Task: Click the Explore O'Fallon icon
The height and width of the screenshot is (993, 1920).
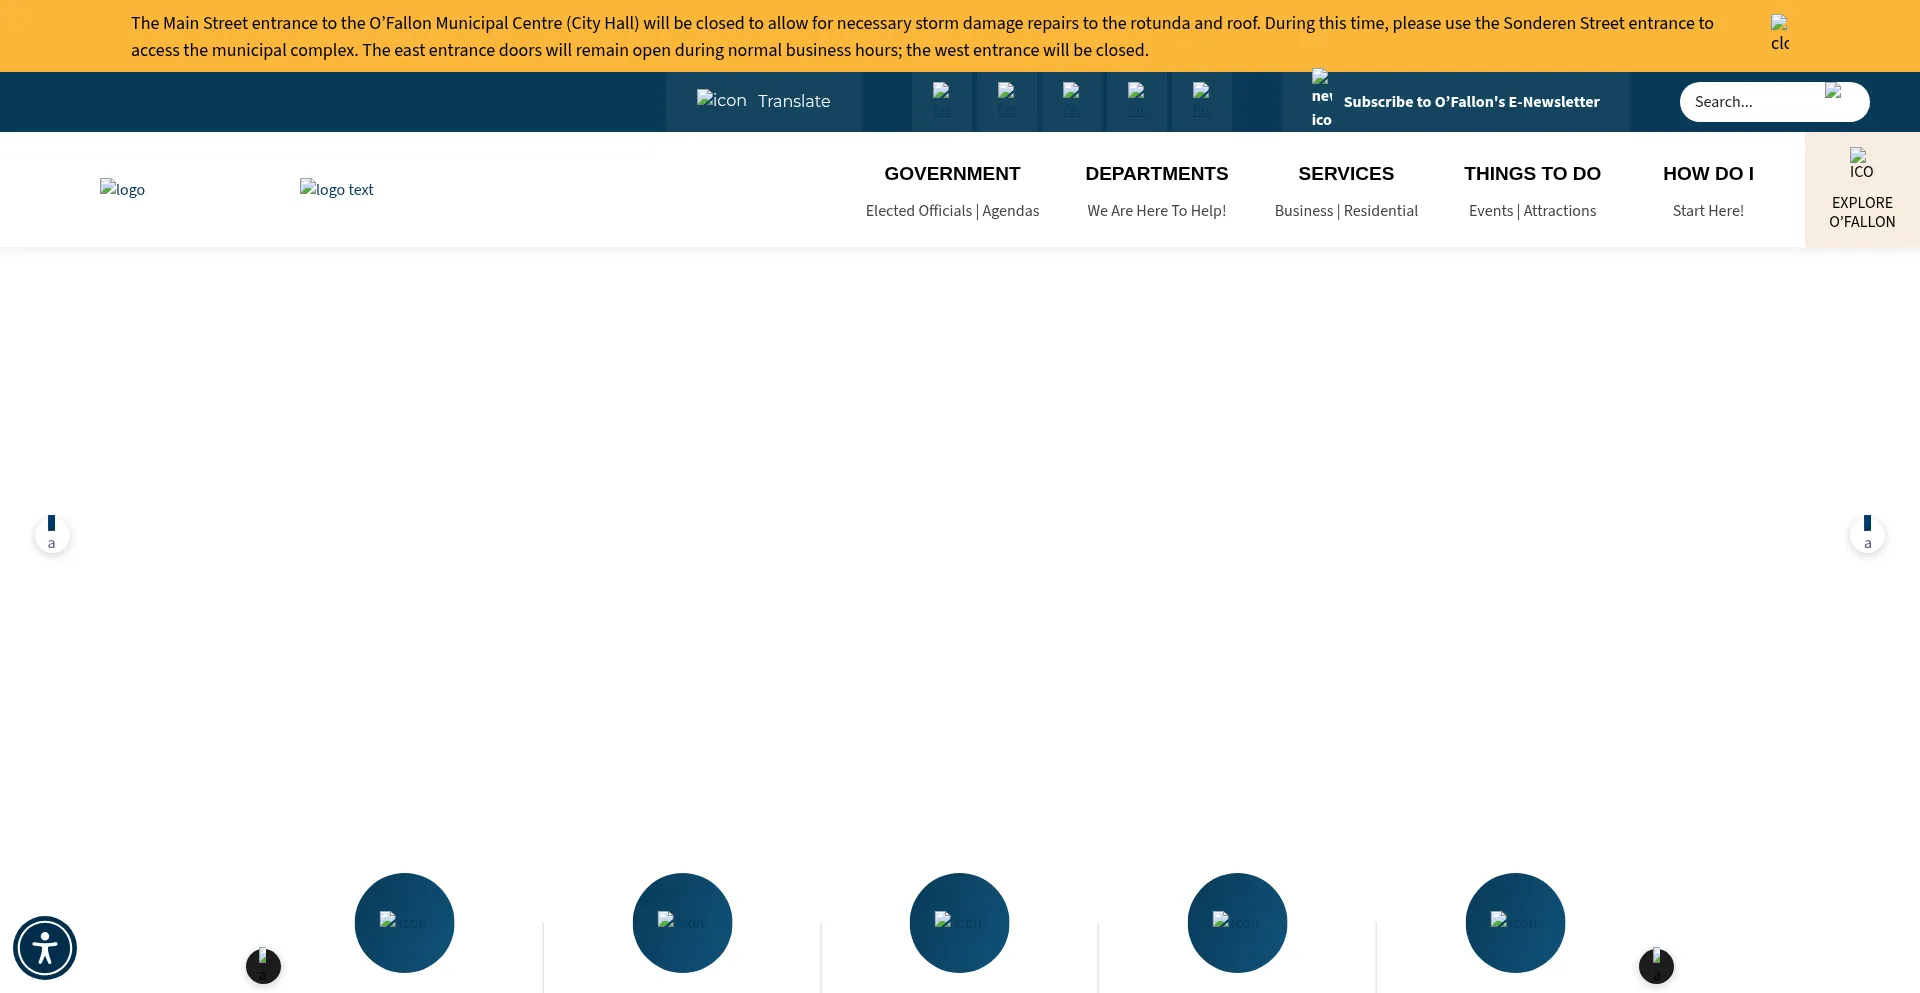Action: [x=1861, y=163]
